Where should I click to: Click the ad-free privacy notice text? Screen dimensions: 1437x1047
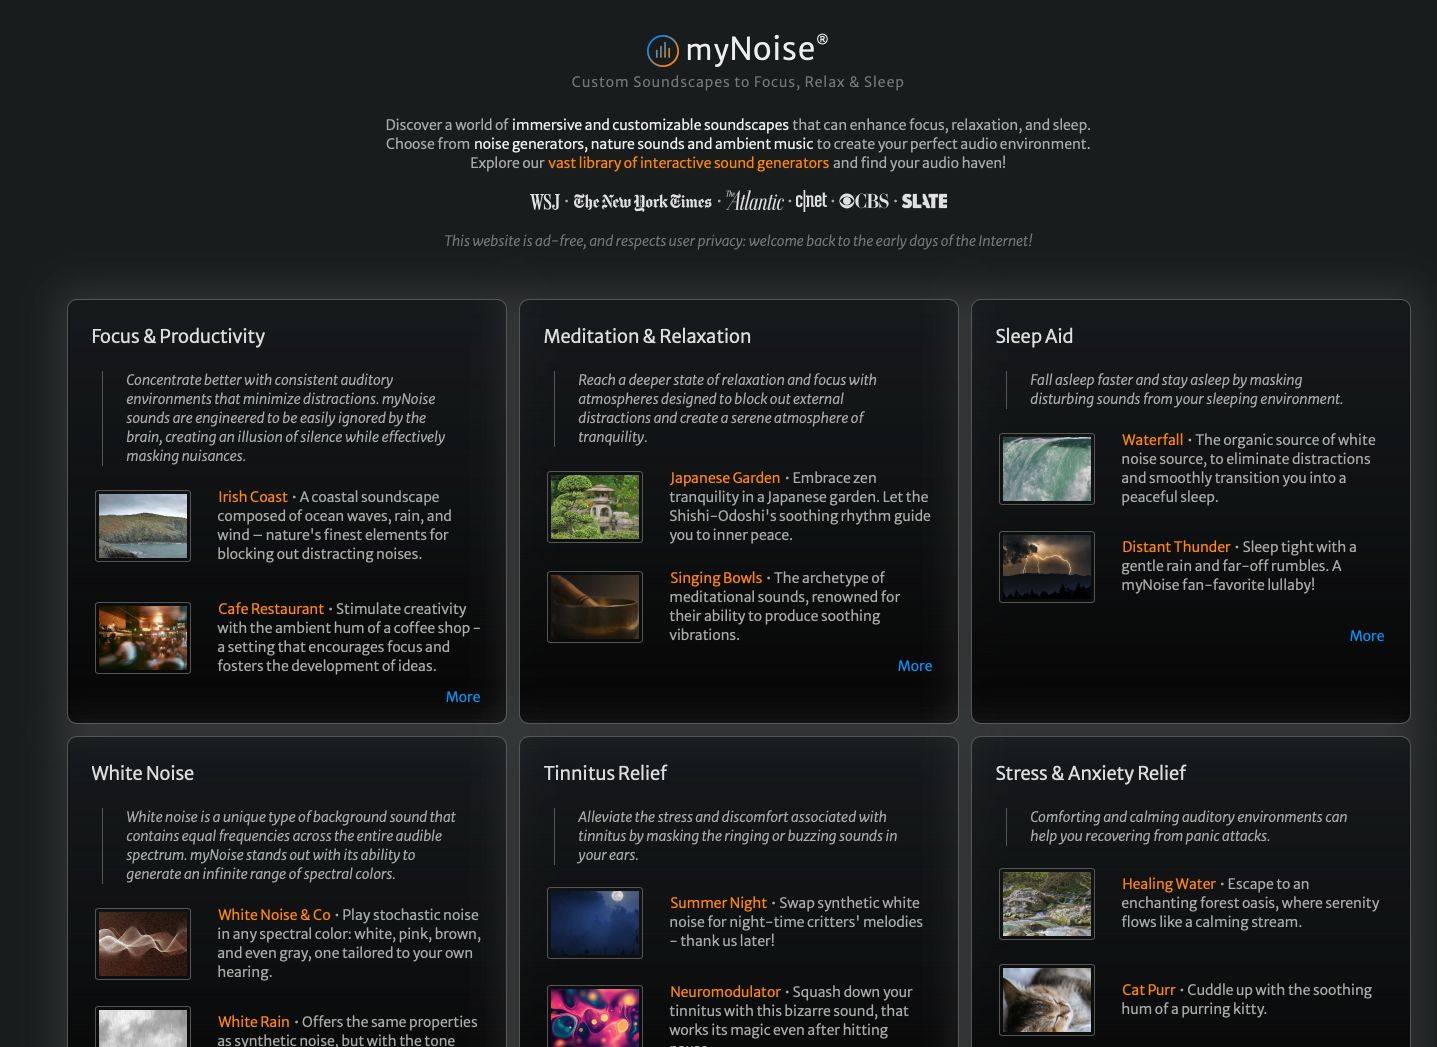738,241
